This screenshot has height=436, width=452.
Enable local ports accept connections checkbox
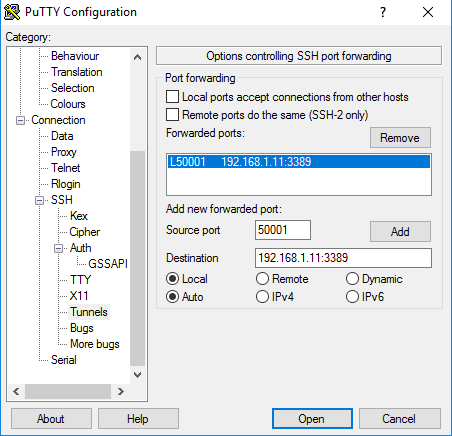point(172,97)
